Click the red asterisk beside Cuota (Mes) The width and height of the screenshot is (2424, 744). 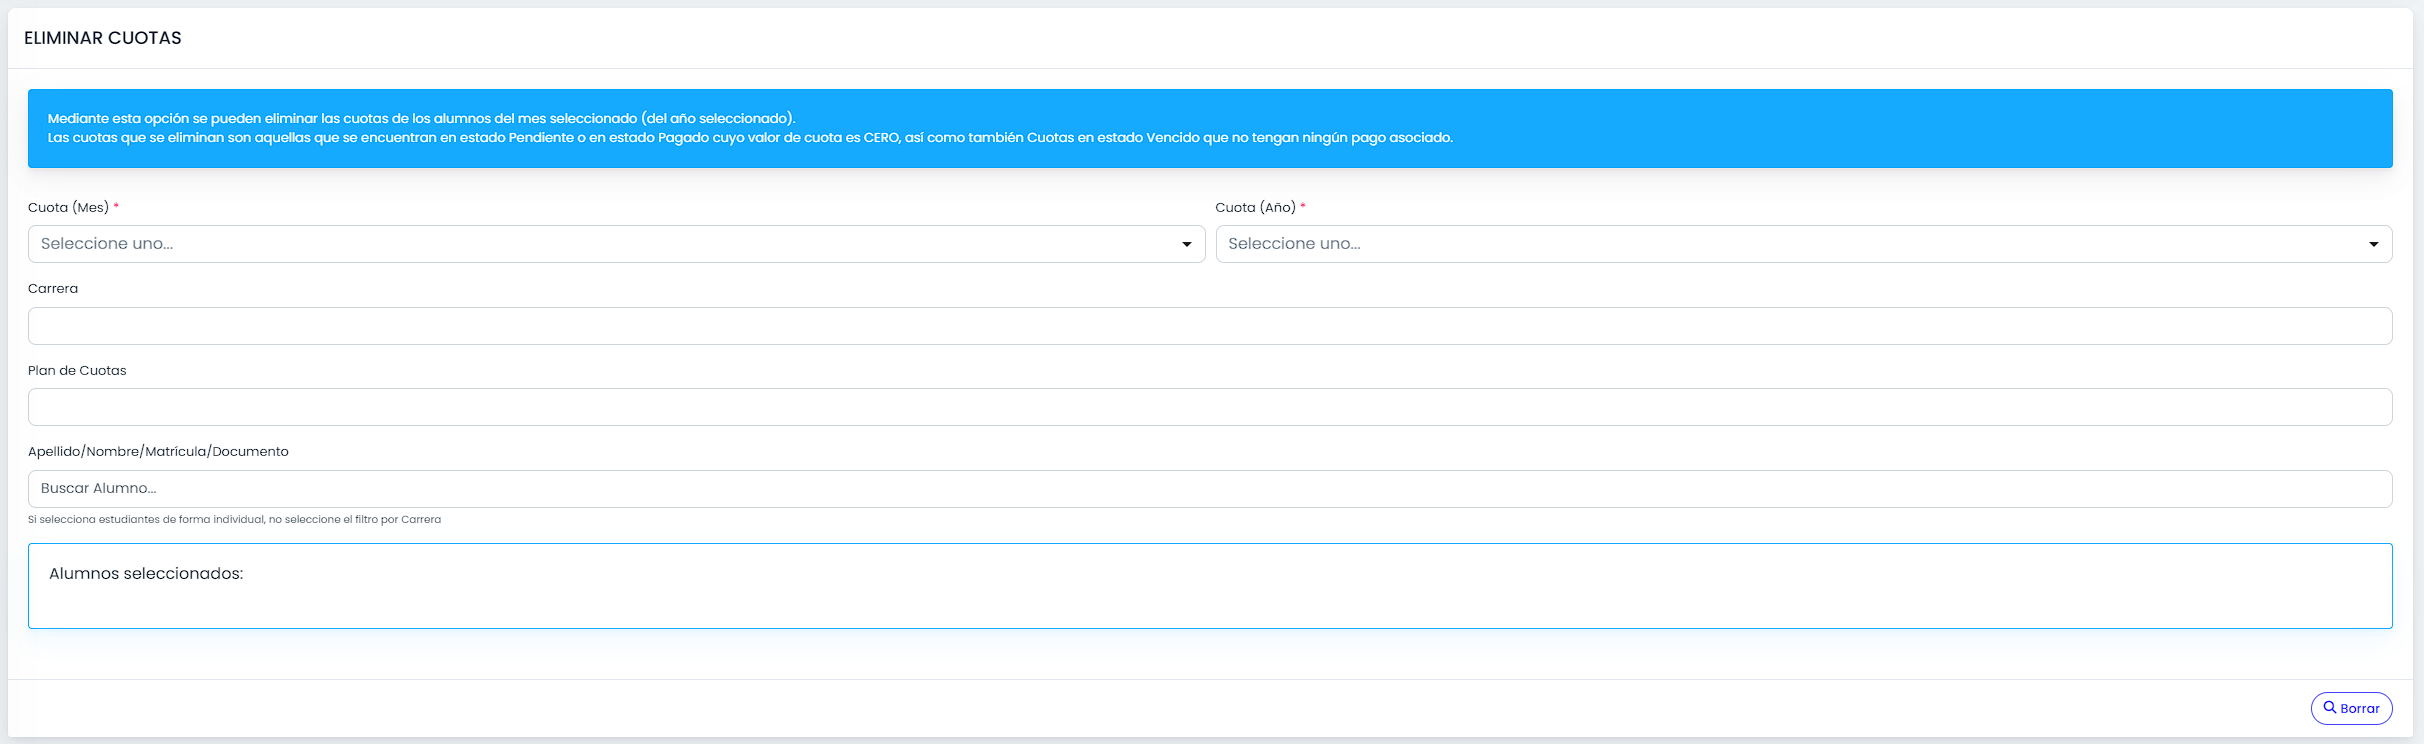(x=116, y=206)
